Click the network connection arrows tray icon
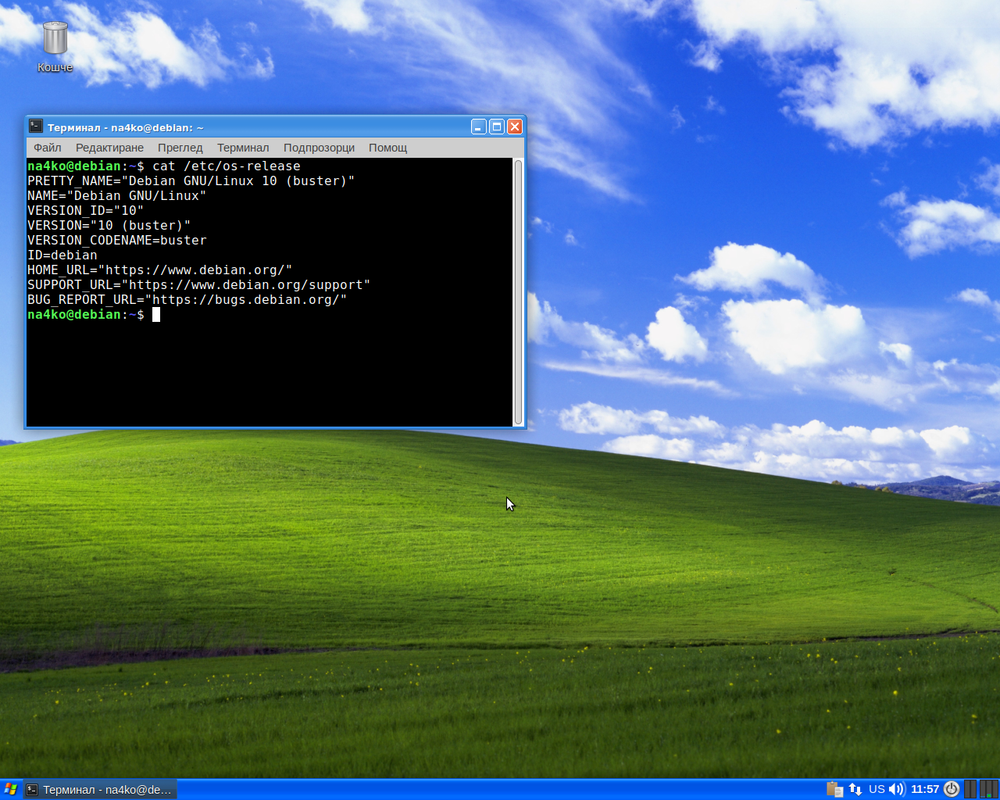 855,789
